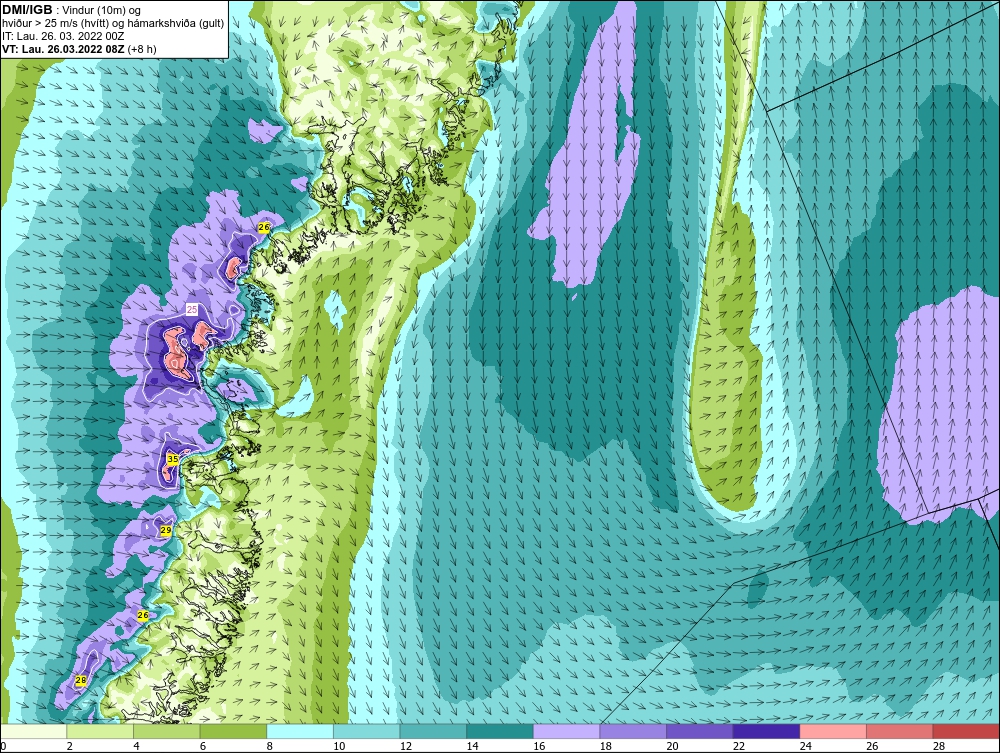The width and height of the screenshot is (1000, 753).
Task: Click the pale cream 0–2 m/s legend swatch
Action: point(33,731)
